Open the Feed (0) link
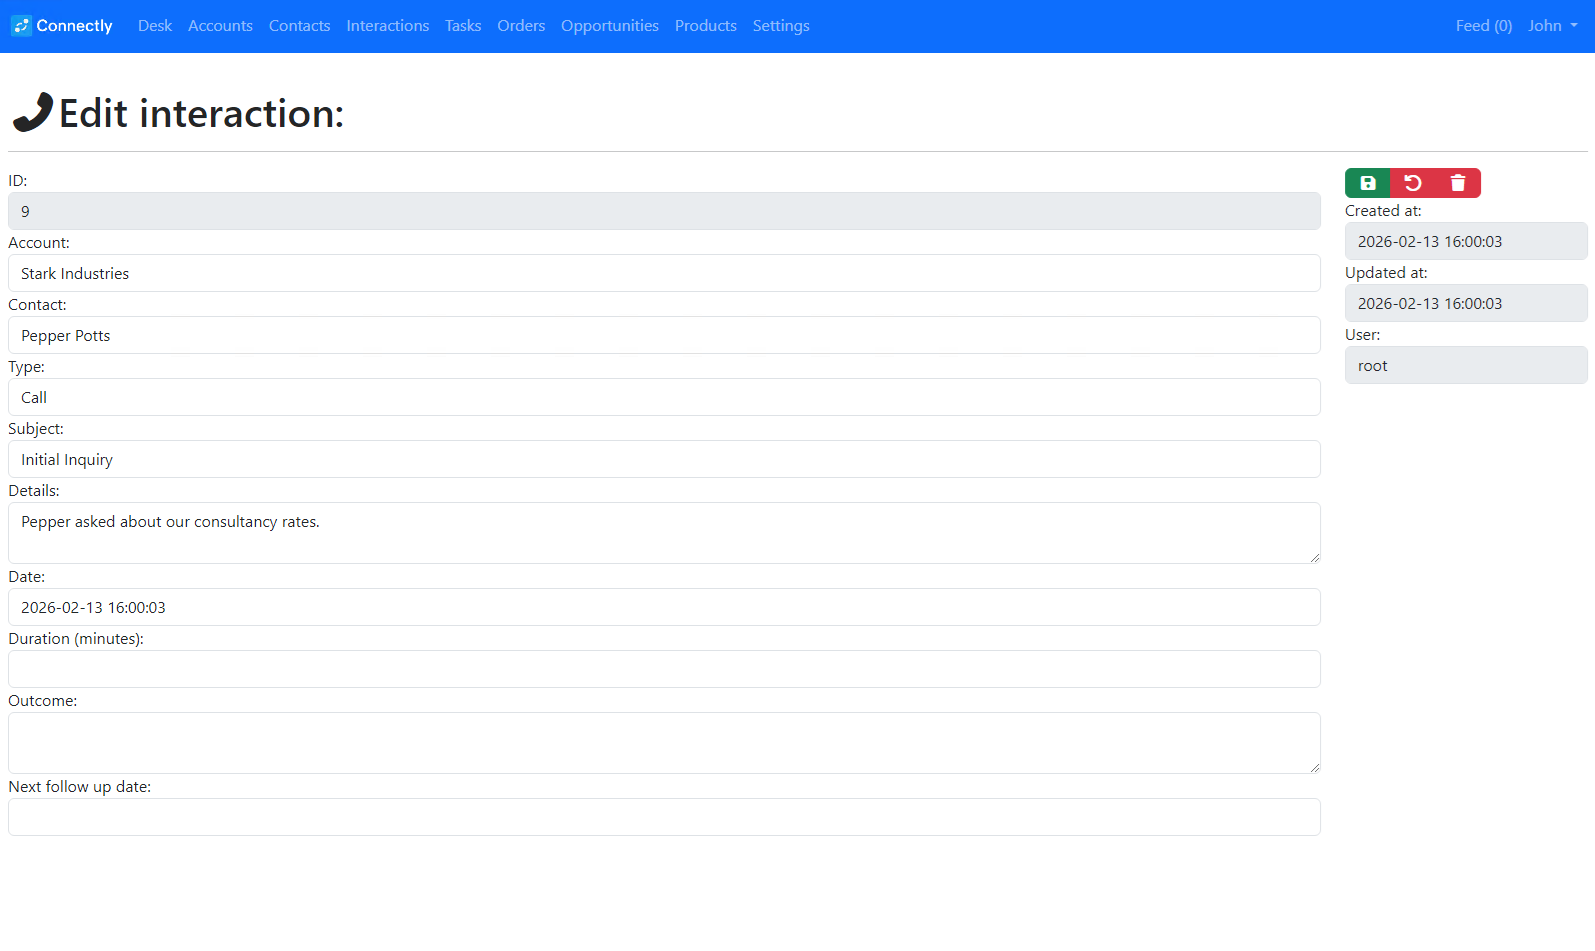The height and width of the screenshot is (951, 1595). 1483,26
